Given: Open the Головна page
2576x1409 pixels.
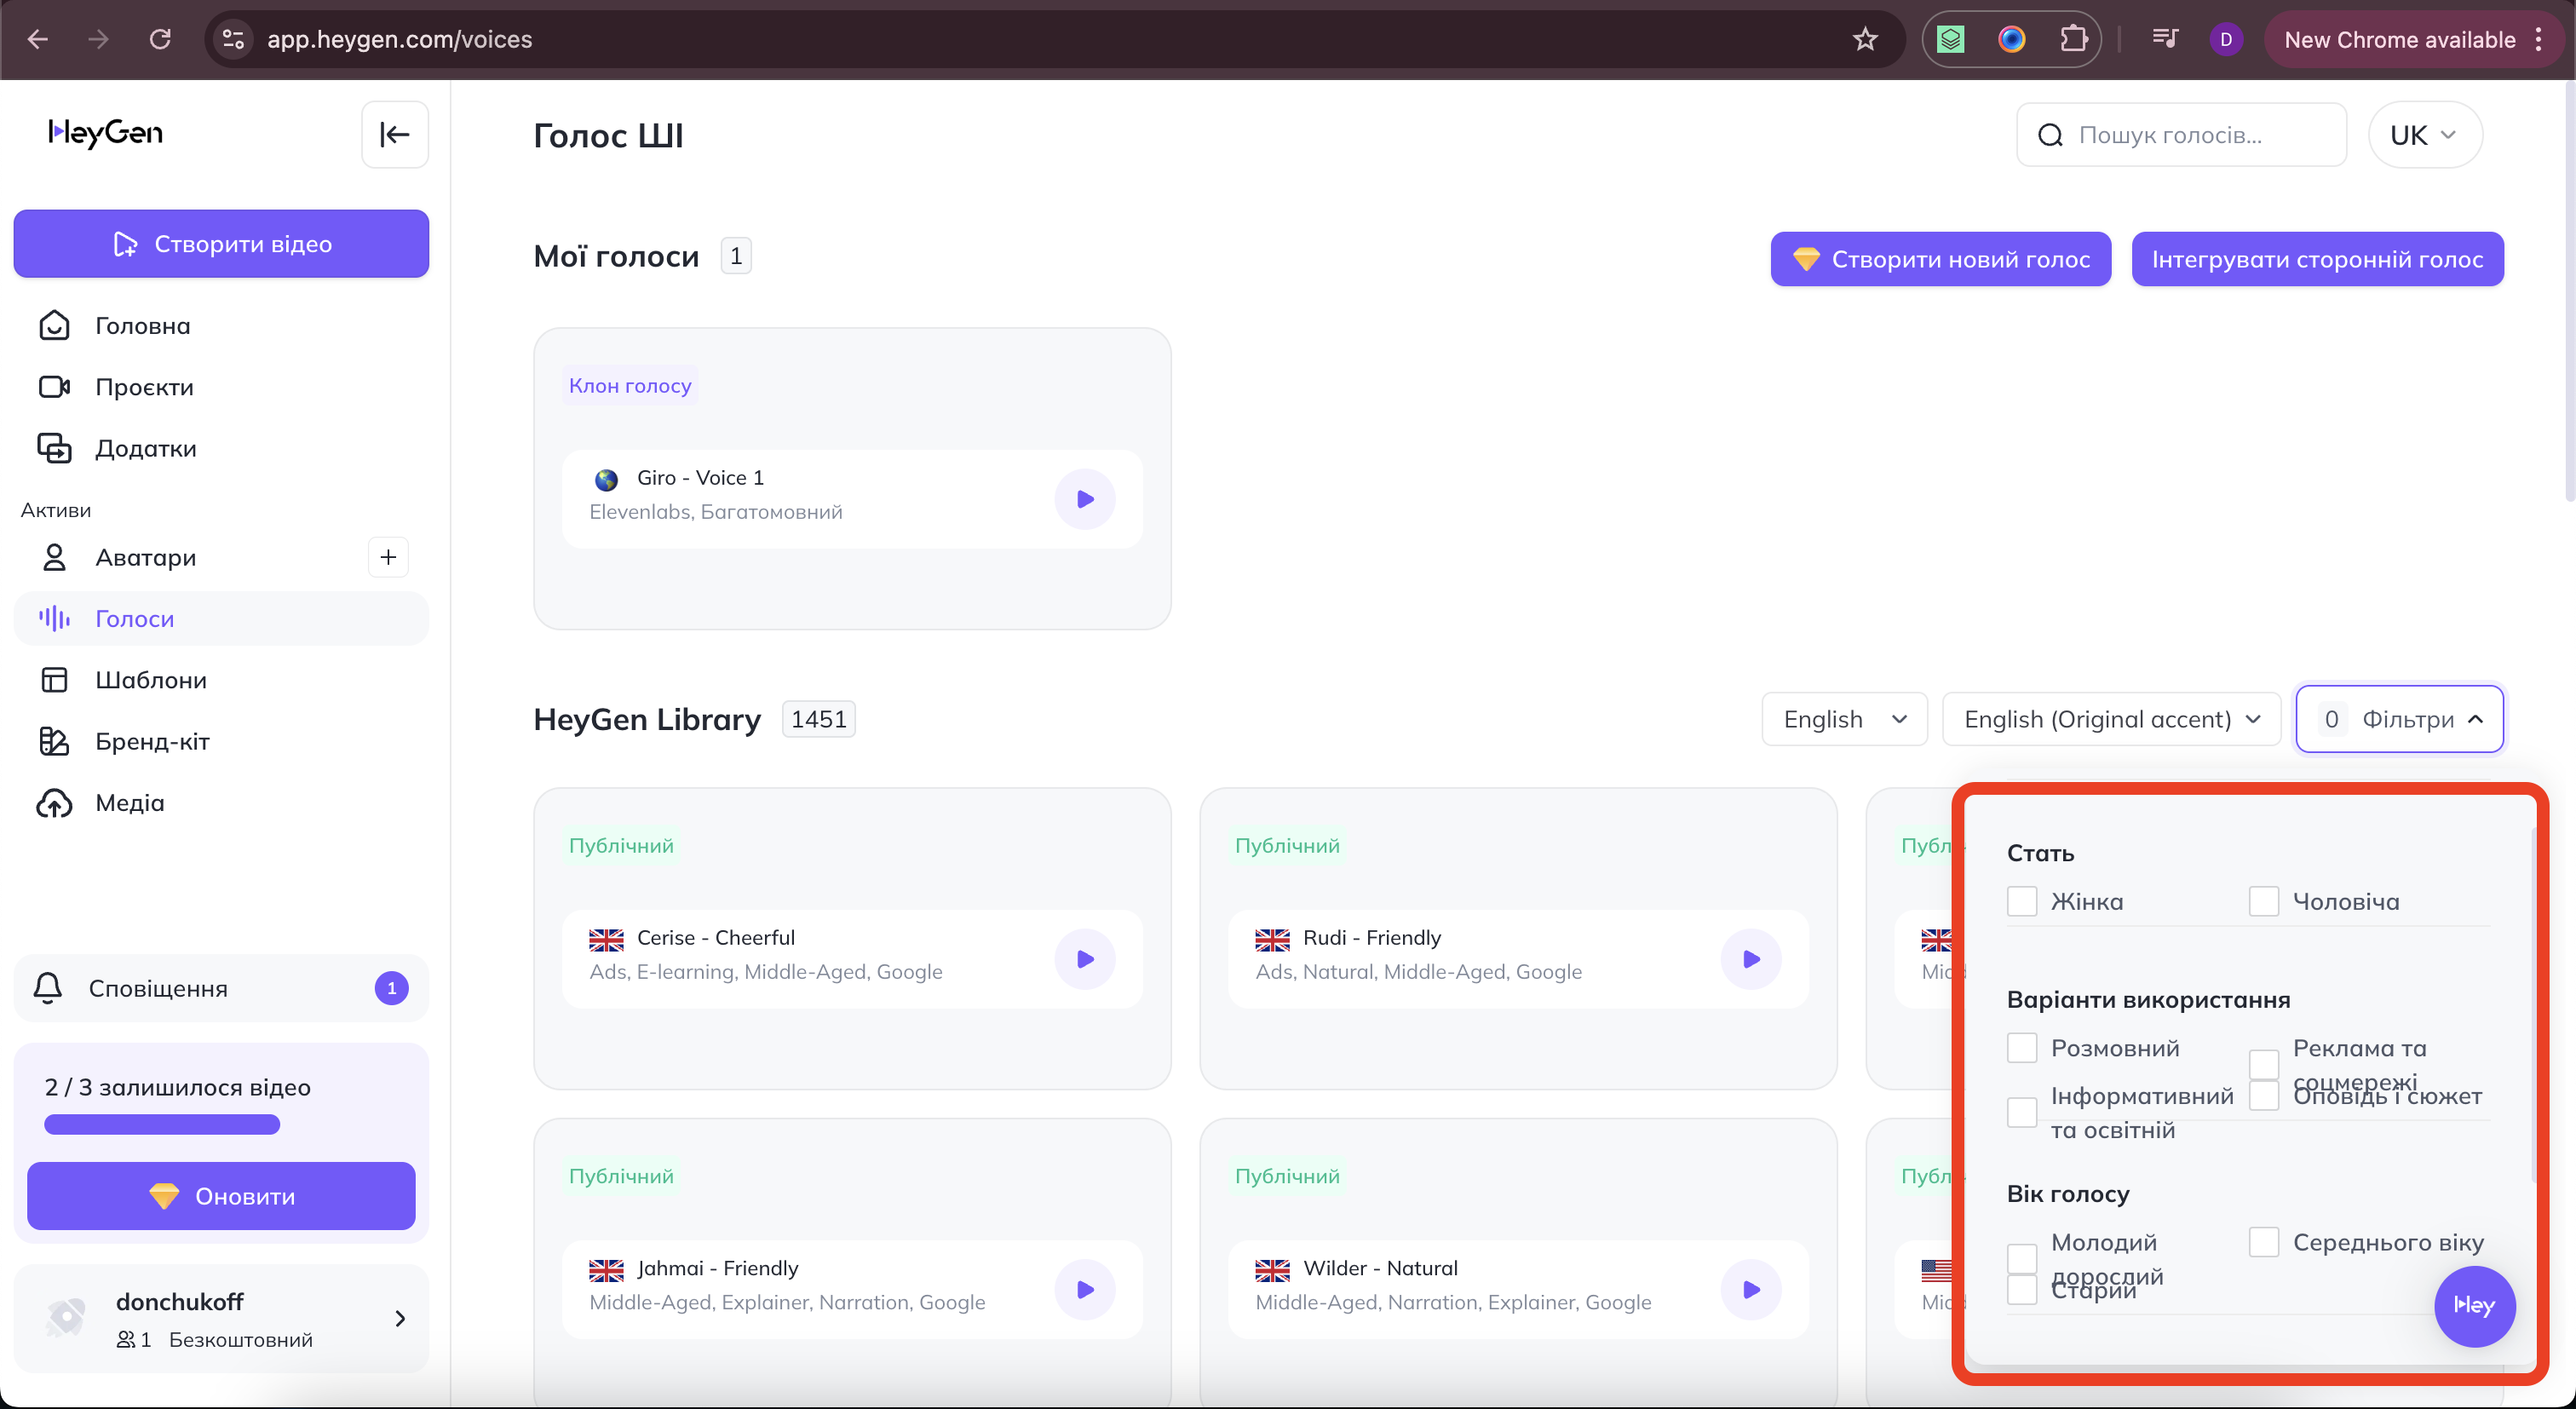Looking at the screenshot, I should (221, 326).
